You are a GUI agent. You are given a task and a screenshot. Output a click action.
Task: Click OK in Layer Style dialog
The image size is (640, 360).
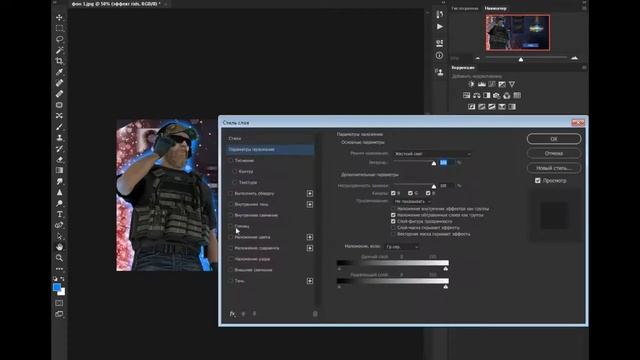tap(554, 139)
